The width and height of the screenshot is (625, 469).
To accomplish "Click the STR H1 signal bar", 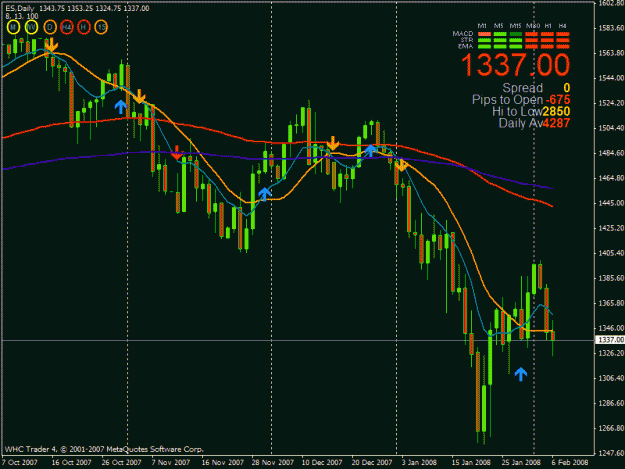I will click(547, 40).
